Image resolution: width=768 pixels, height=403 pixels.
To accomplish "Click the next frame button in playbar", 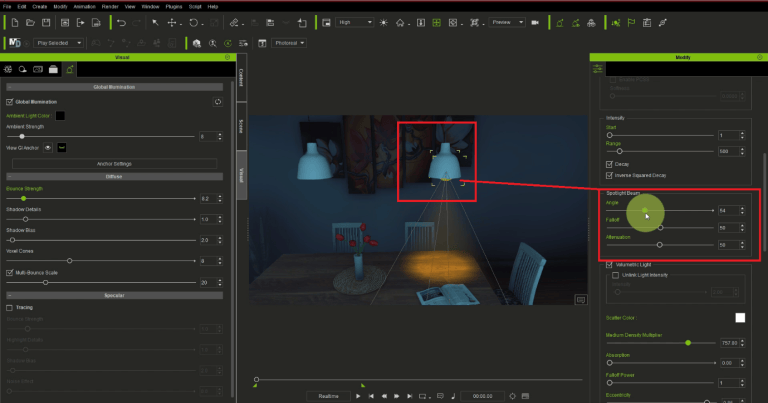I will click(x=397, y=396).
